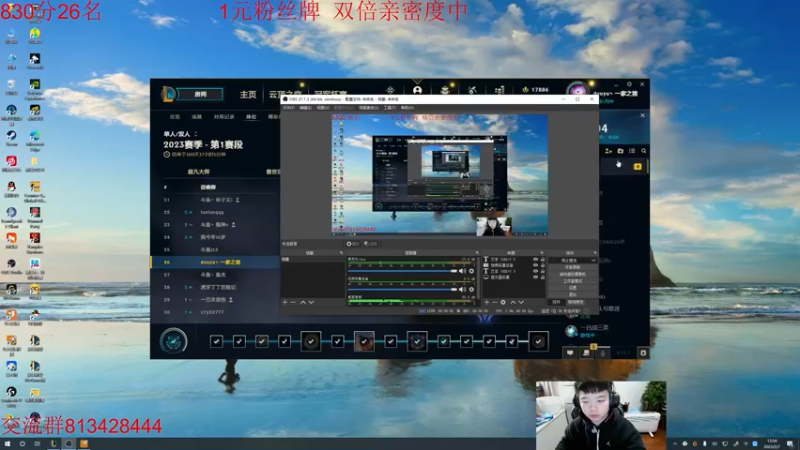Move scene up with the scenes arrow

point(303,303)
